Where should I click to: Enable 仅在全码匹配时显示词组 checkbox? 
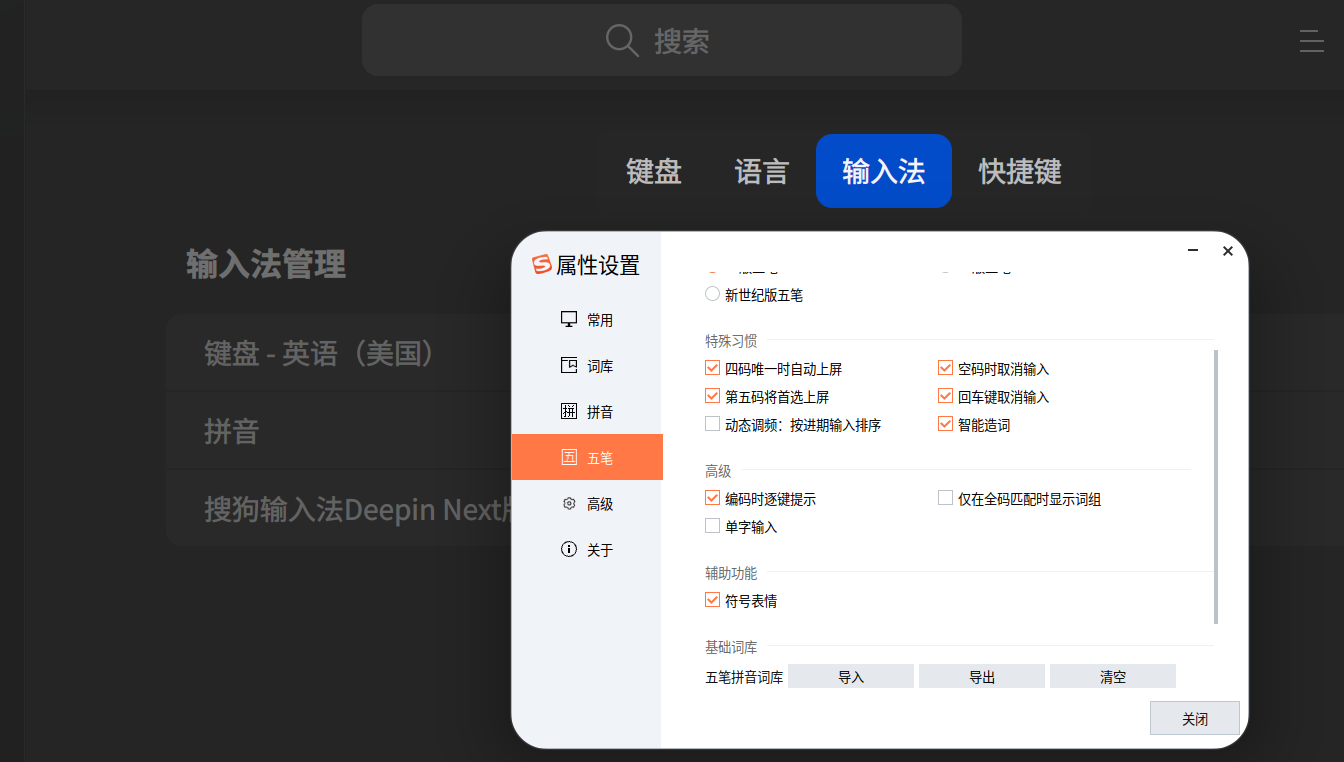tap(945, 499)
